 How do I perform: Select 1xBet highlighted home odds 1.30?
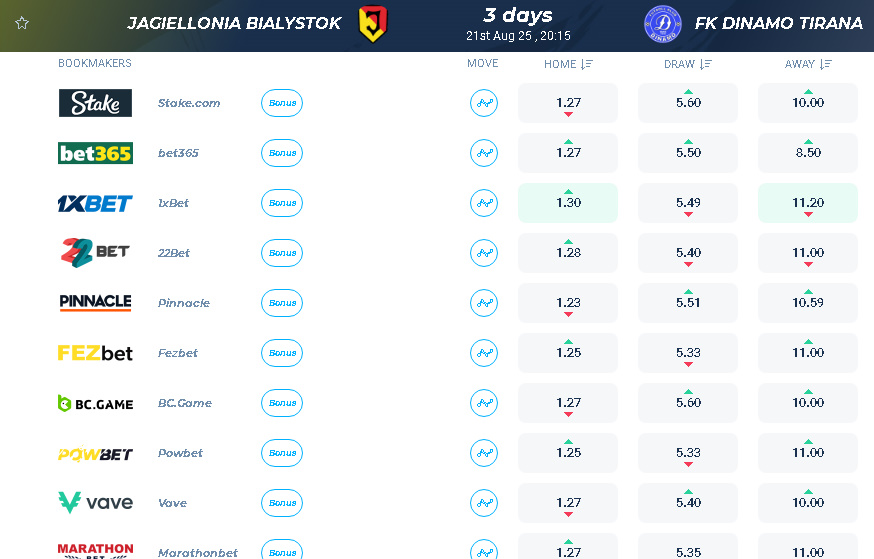coord(568,203)
